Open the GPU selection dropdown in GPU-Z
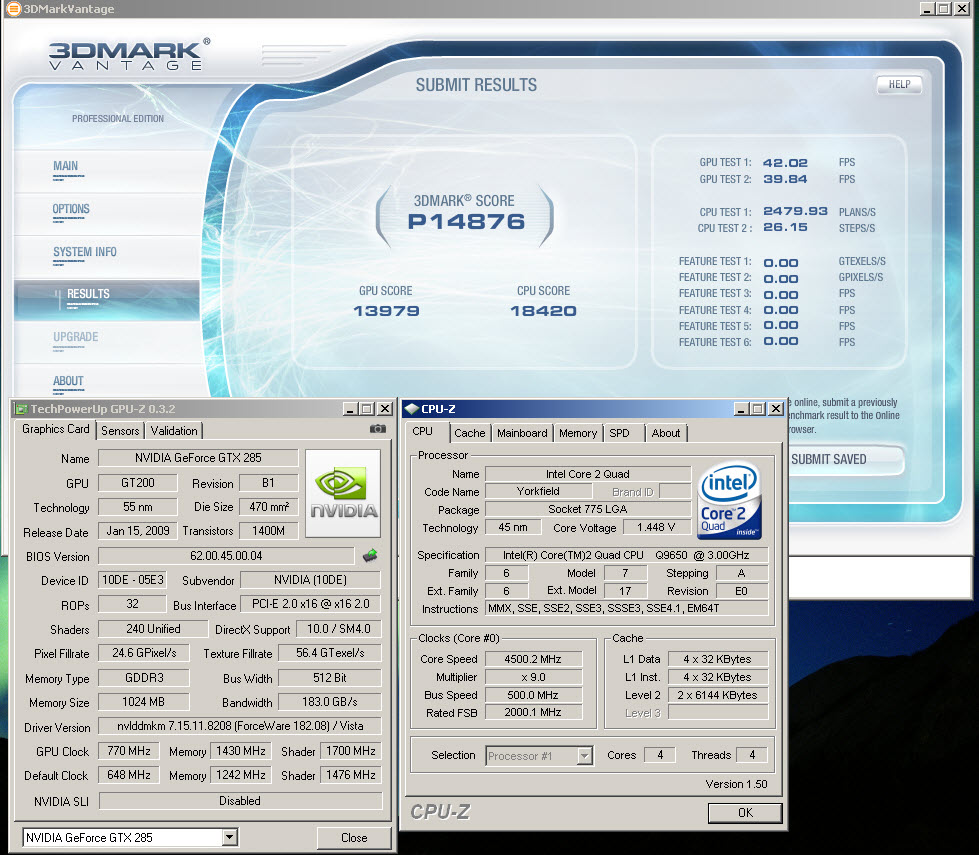Screen dimensions: 979x855 (x=230, y=837)
